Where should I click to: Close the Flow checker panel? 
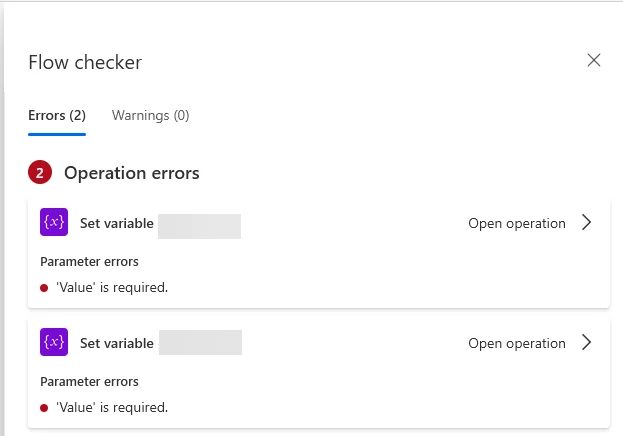594,61
